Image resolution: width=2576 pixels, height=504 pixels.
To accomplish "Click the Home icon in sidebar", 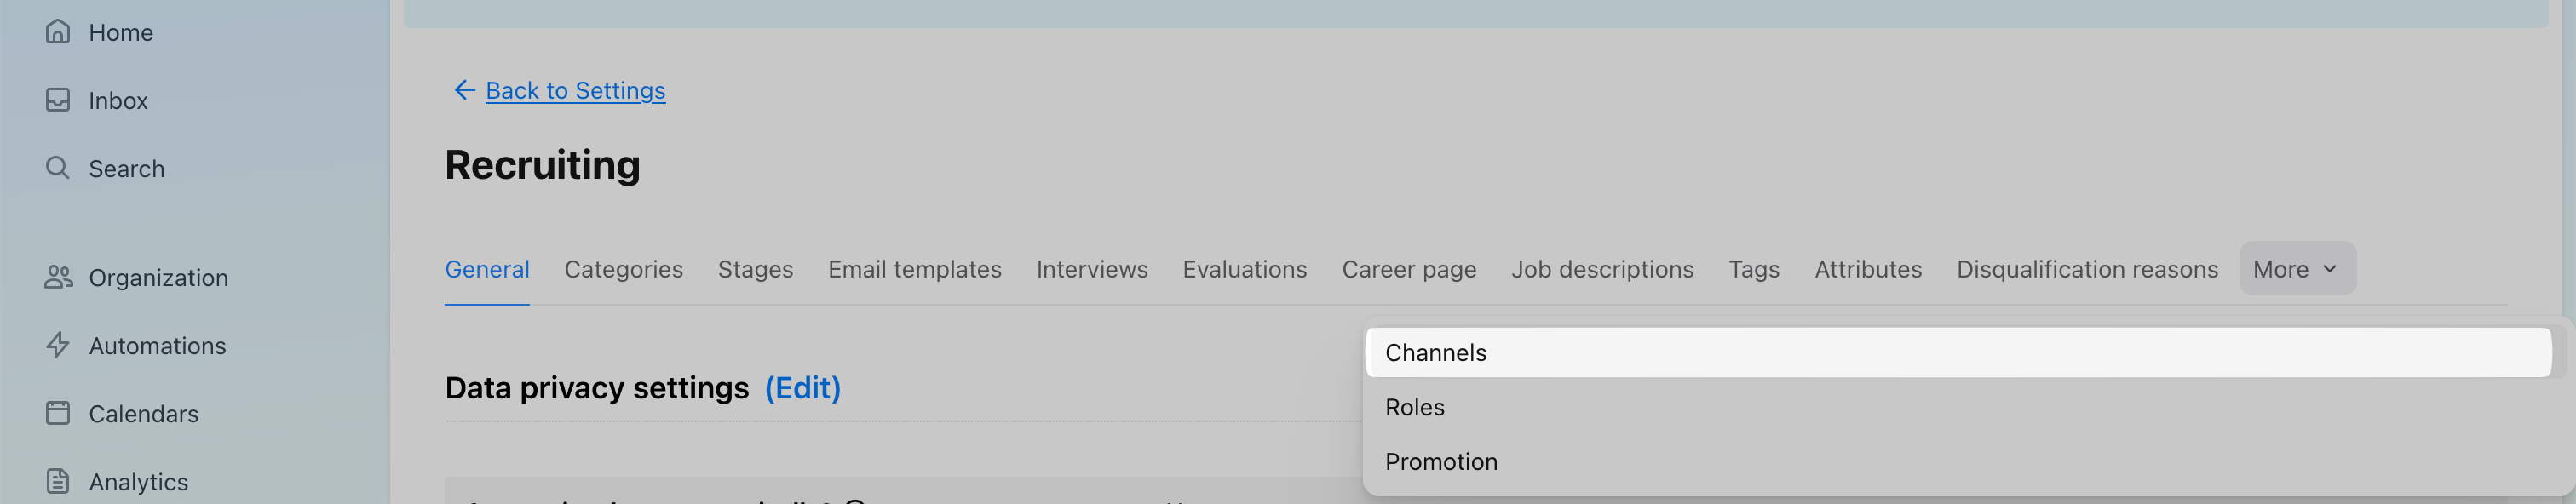I will [x=58, y=32].
